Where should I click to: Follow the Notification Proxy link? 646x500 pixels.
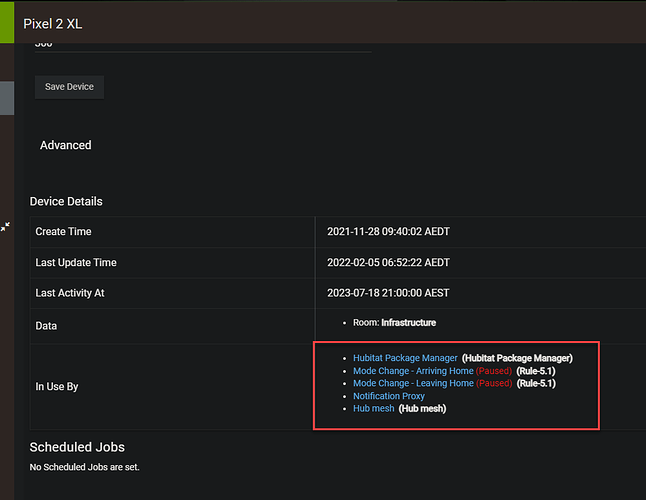point(389,396)
